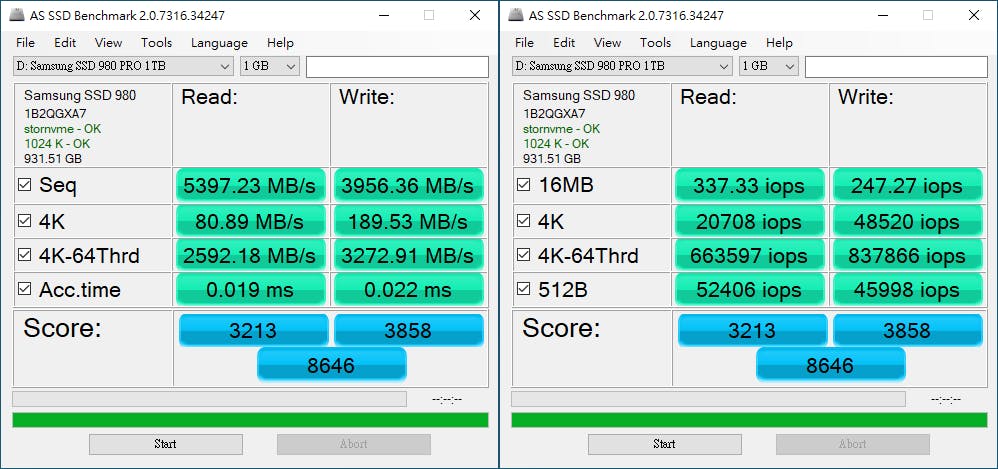Open View menu in left window
This screenshot has width=998, height=469.
[108, 43]
